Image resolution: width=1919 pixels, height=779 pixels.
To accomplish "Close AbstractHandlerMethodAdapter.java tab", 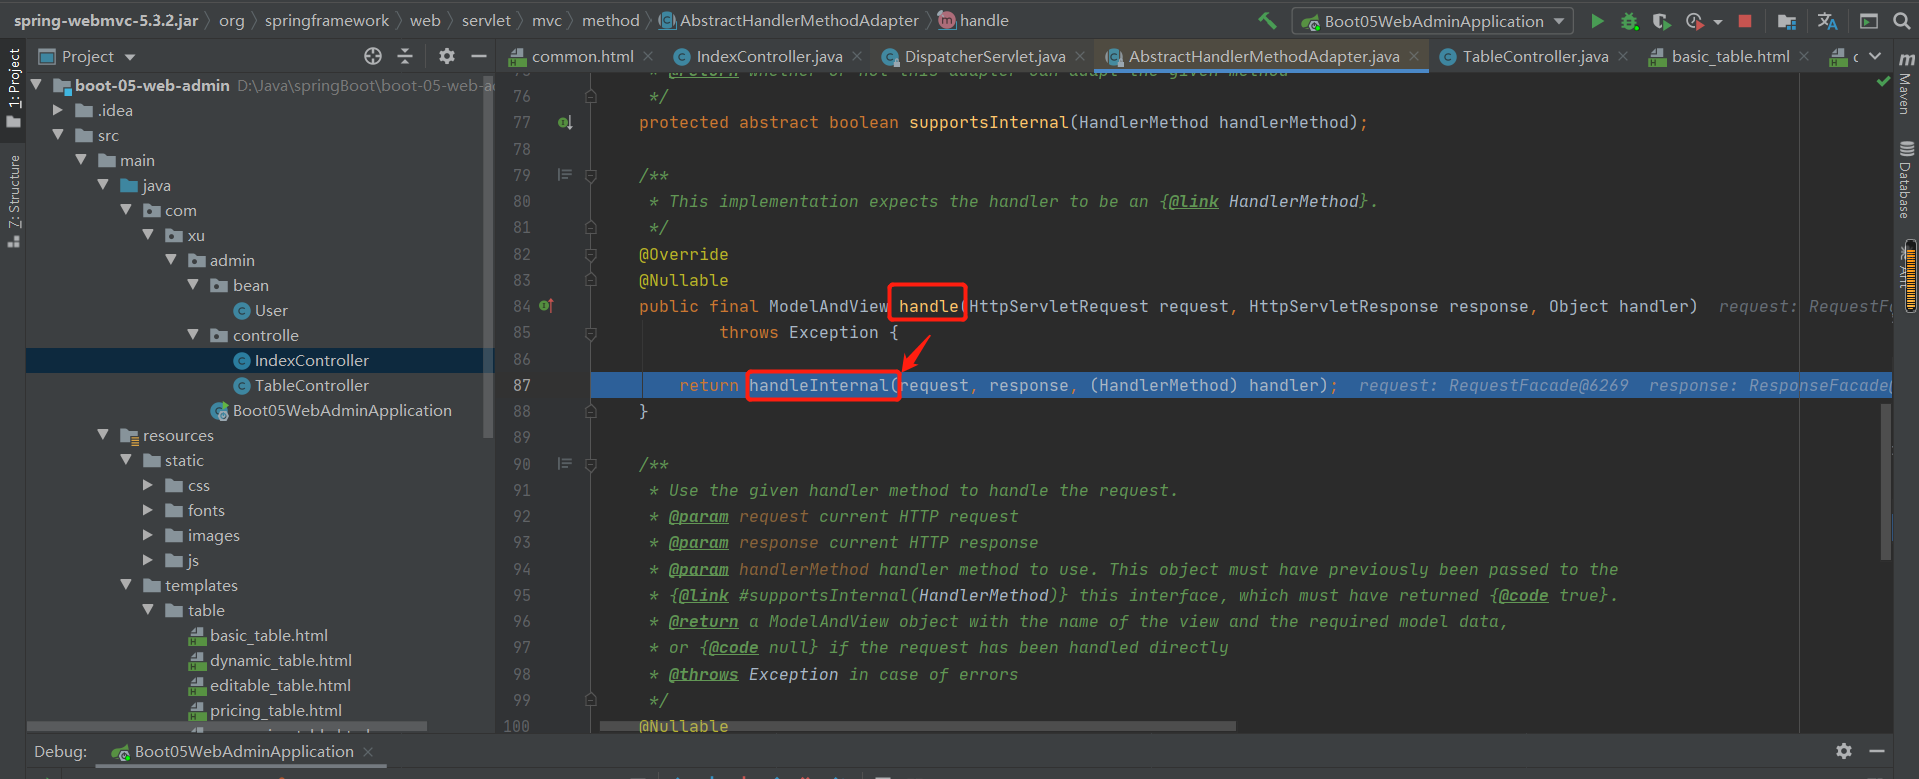I will [1414, 57].
